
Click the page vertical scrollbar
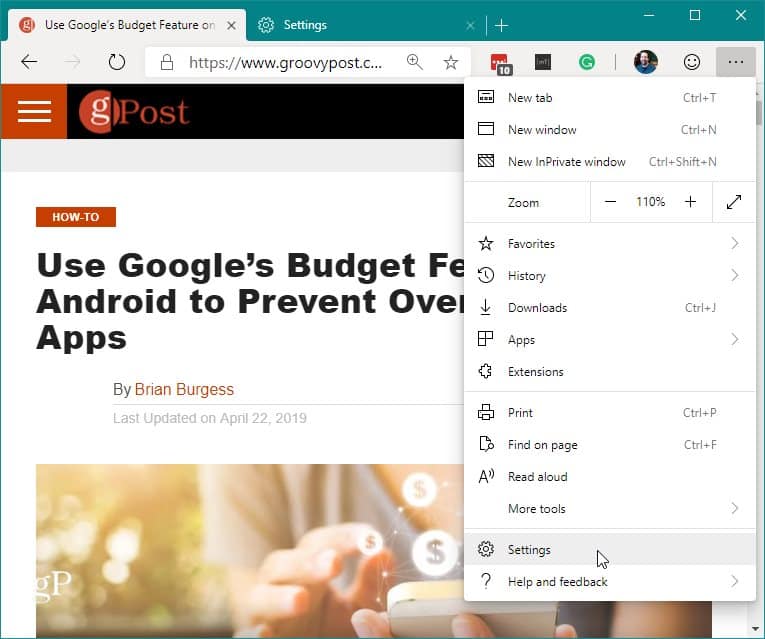pyautogui.click(x=759, y=113)
